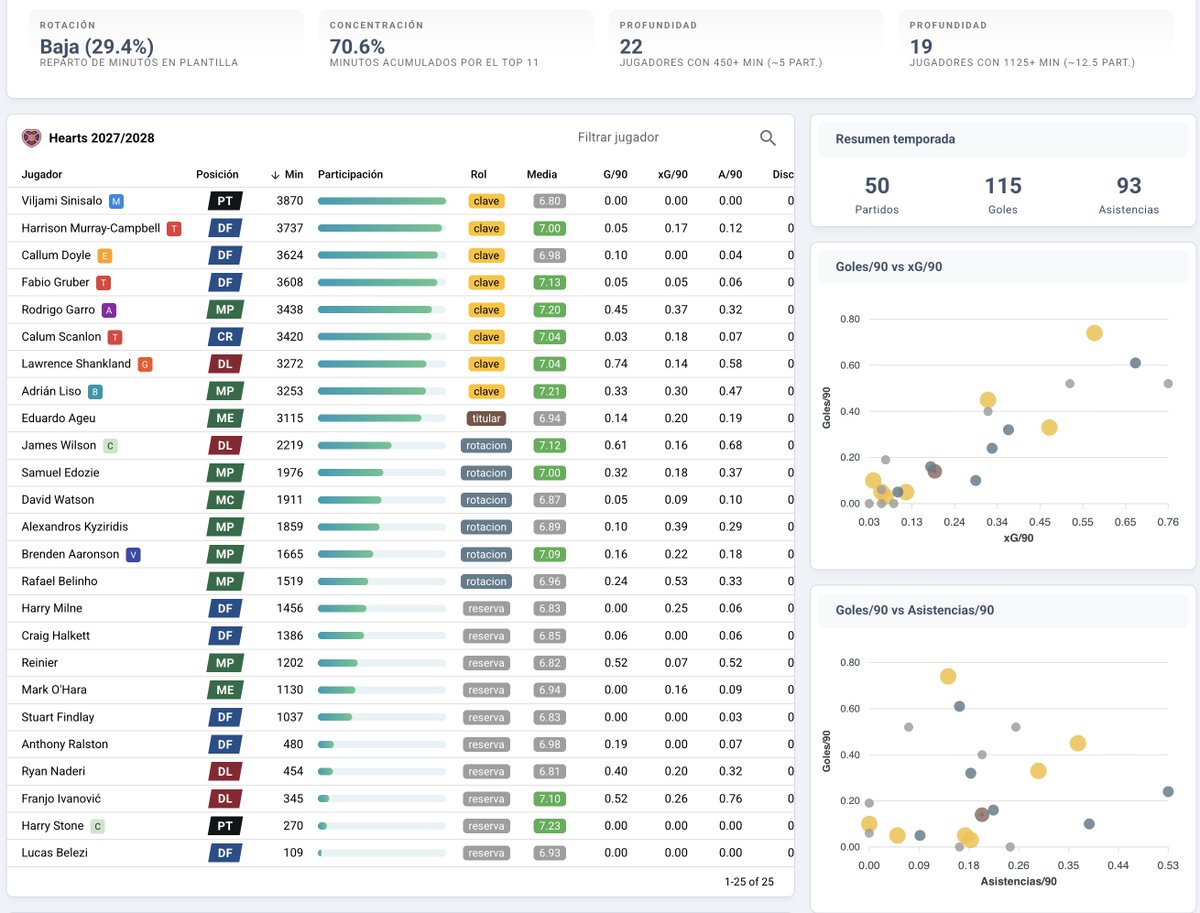1200x913 pixels.
Task: Sort the table by the Min column
Action: click(x=287, y=174)
